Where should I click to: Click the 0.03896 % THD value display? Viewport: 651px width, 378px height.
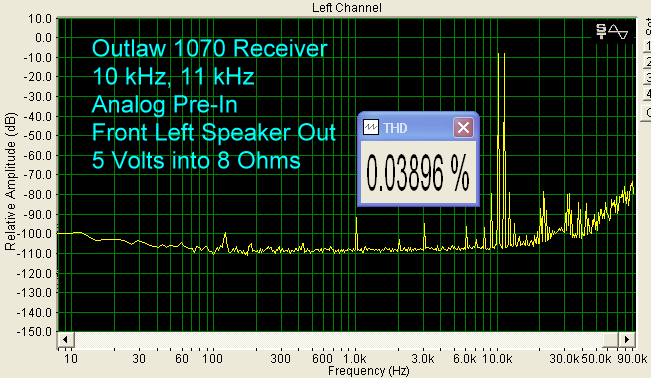pos(418,172)
